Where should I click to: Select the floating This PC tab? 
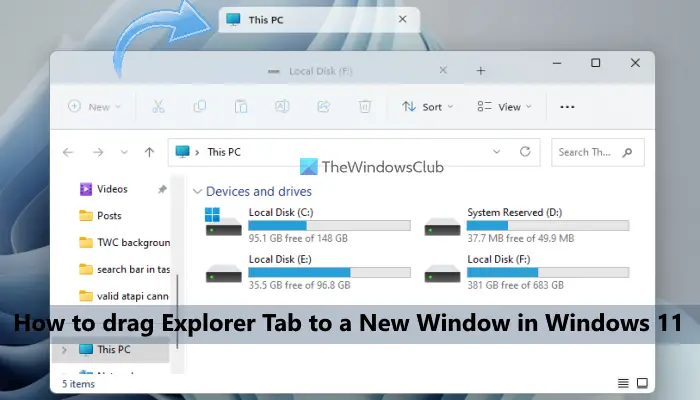(319, 20)
